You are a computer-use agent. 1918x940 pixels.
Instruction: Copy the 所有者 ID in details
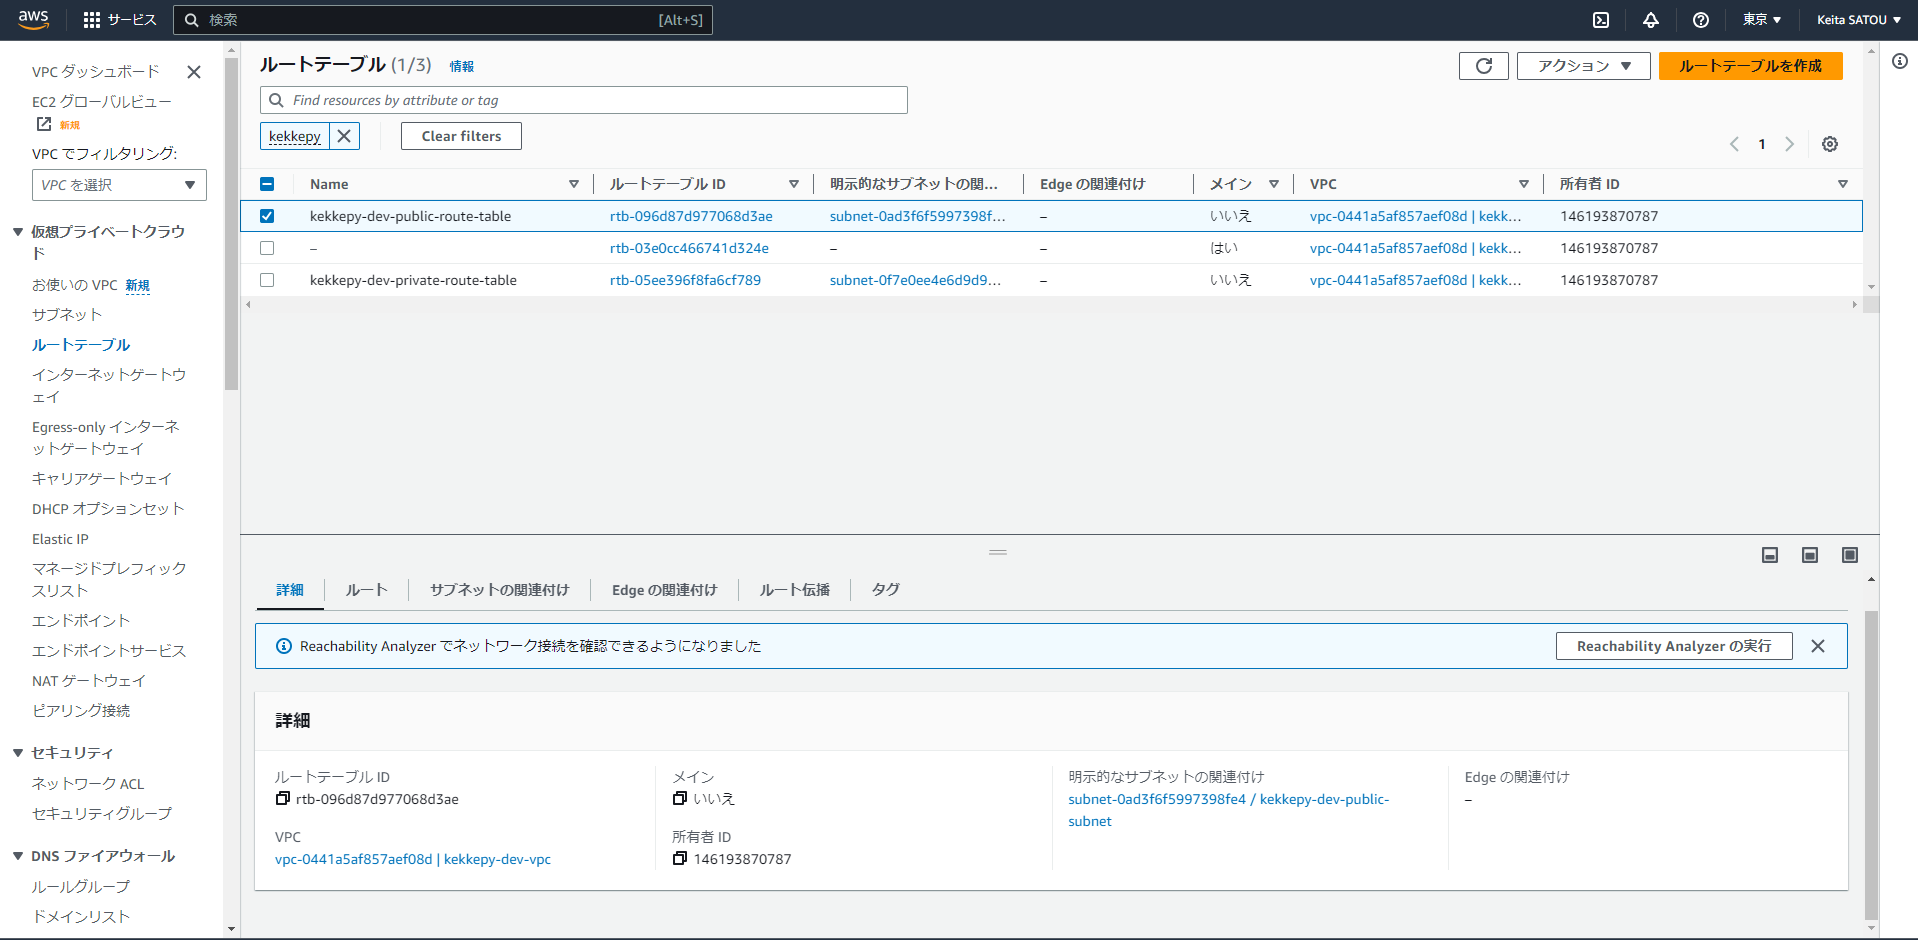tap(680, 859)
